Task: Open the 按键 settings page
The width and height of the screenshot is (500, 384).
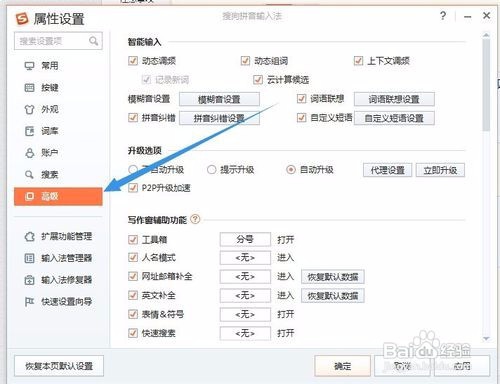Action: coord(58,88)
